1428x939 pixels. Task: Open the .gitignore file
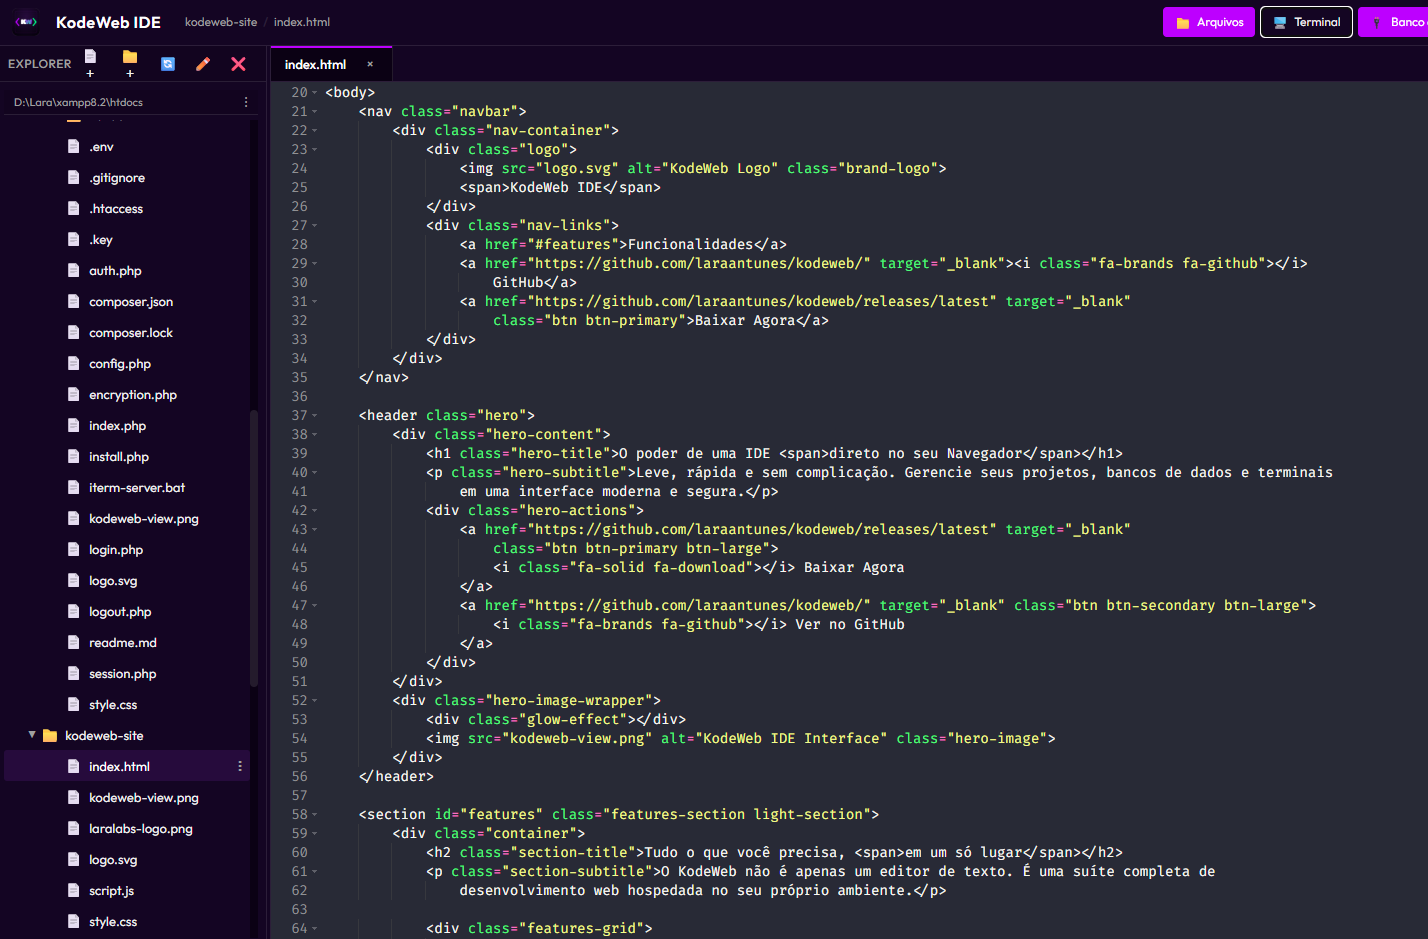click(127, 177)
